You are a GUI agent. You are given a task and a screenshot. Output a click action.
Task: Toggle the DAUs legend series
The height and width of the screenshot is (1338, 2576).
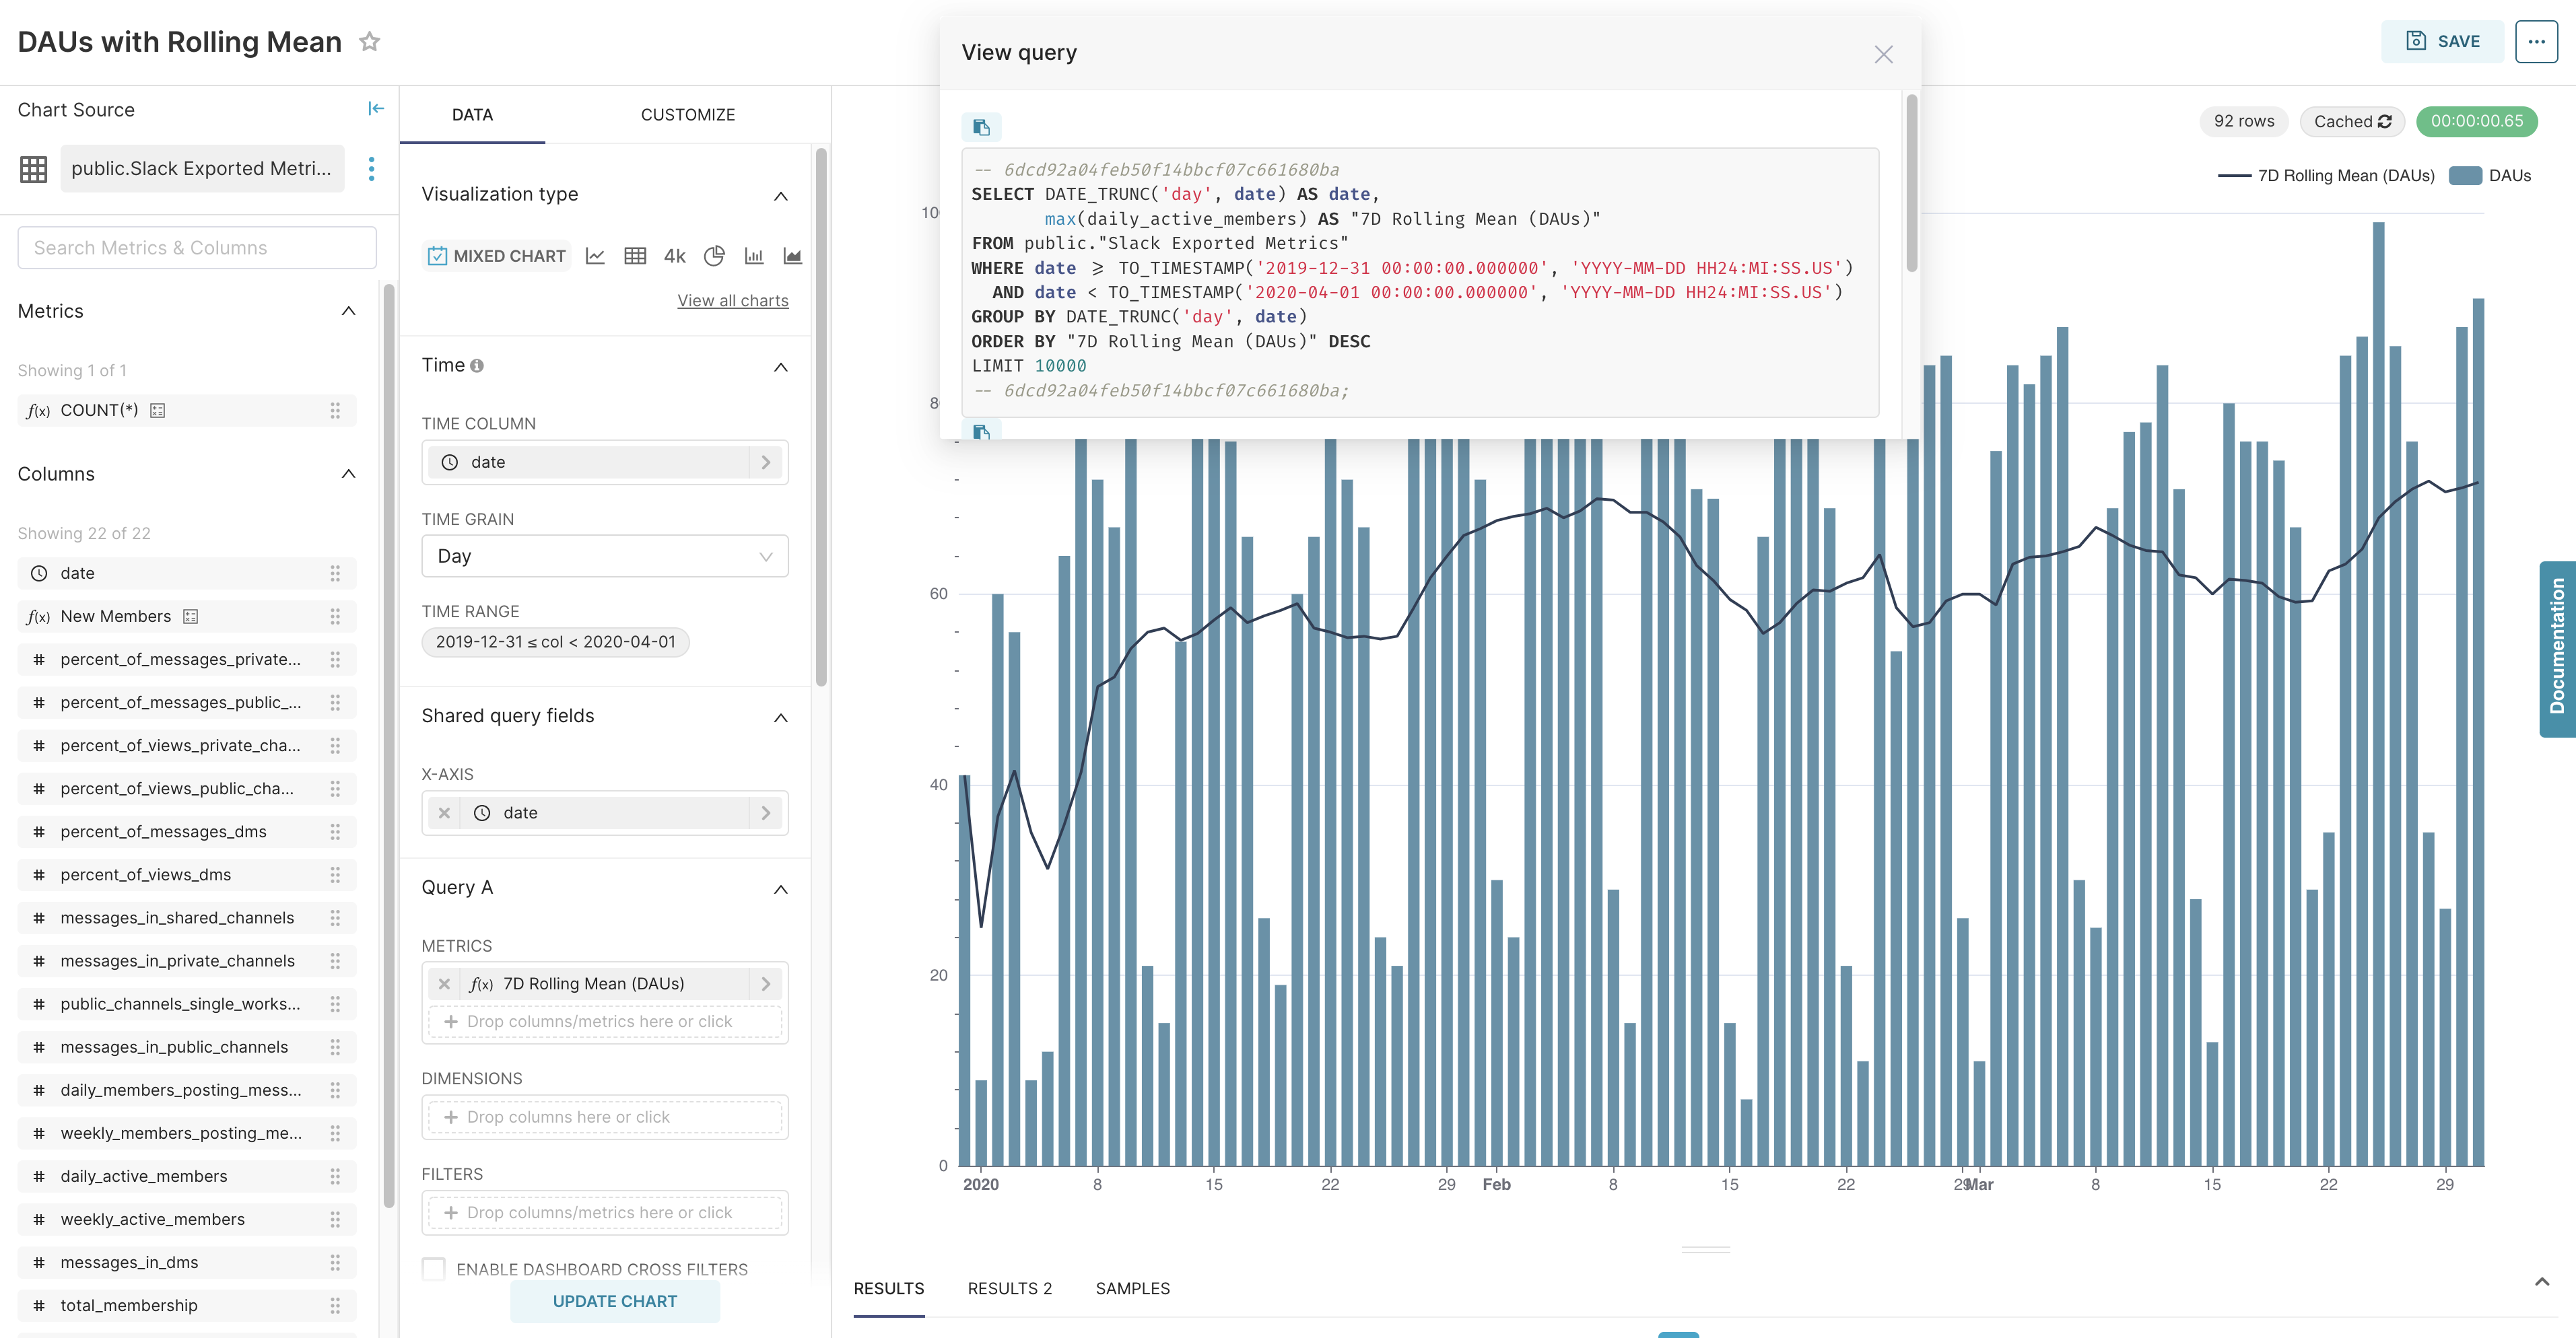2490,176
